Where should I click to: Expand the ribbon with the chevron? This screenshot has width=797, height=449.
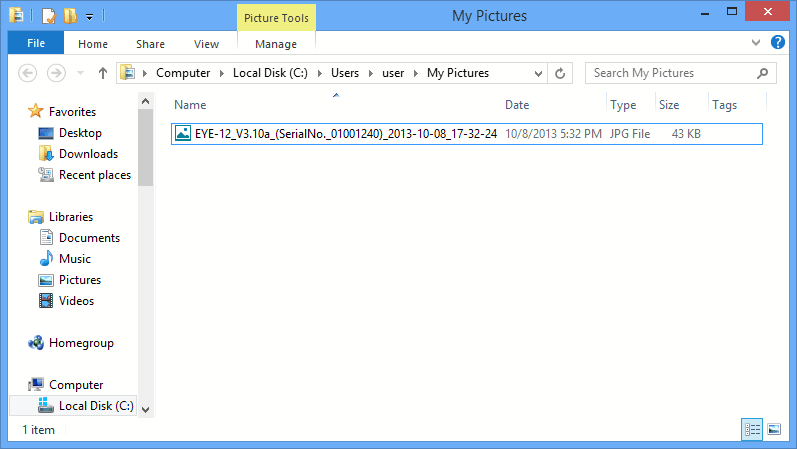click(756, 43)
